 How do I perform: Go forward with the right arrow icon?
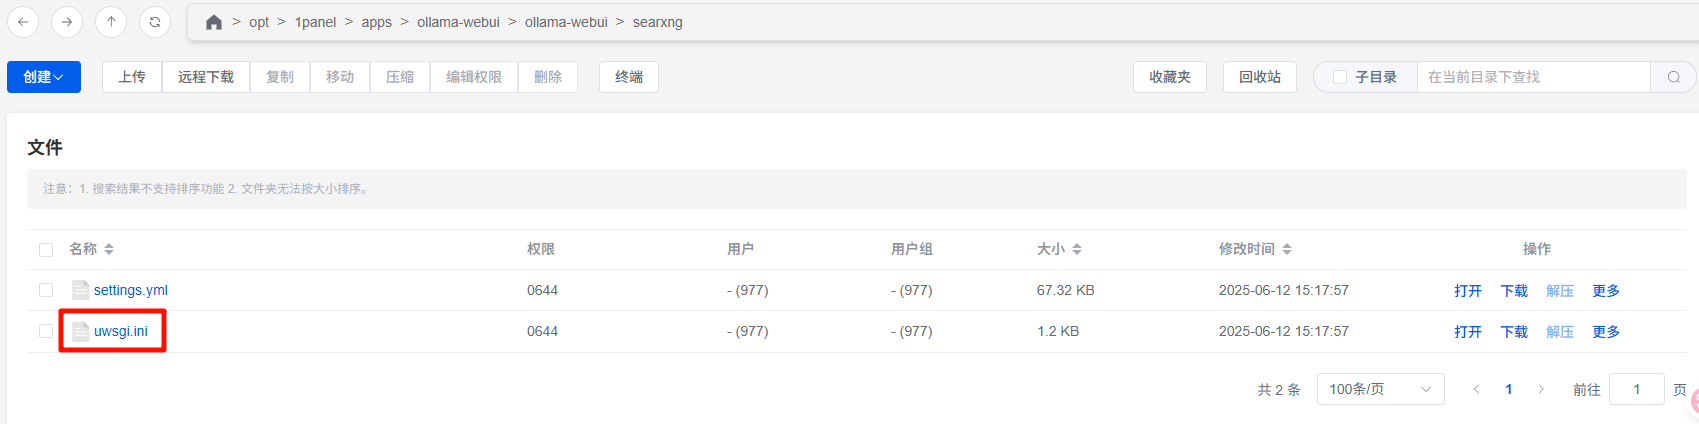(x=67, y=21)
